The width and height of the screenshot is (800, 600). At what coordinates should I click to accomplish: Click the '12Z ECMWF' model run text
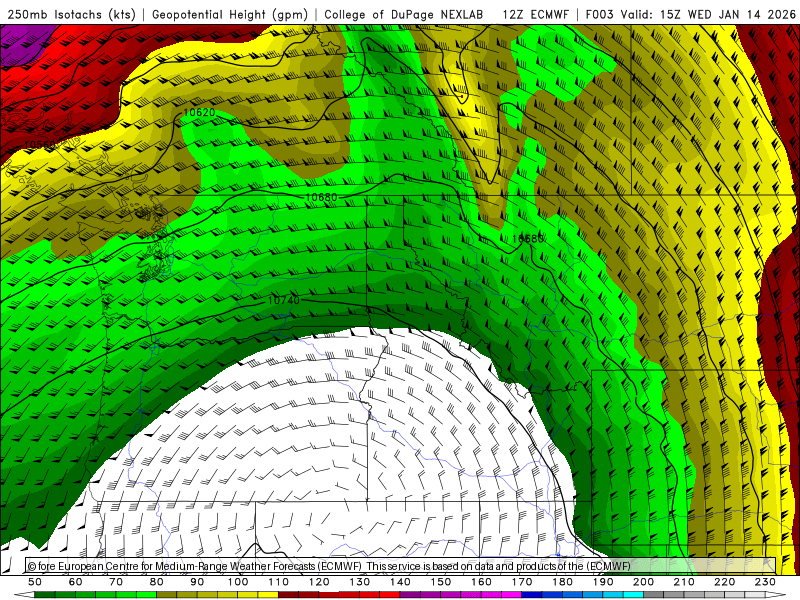[x=535, y=15]
